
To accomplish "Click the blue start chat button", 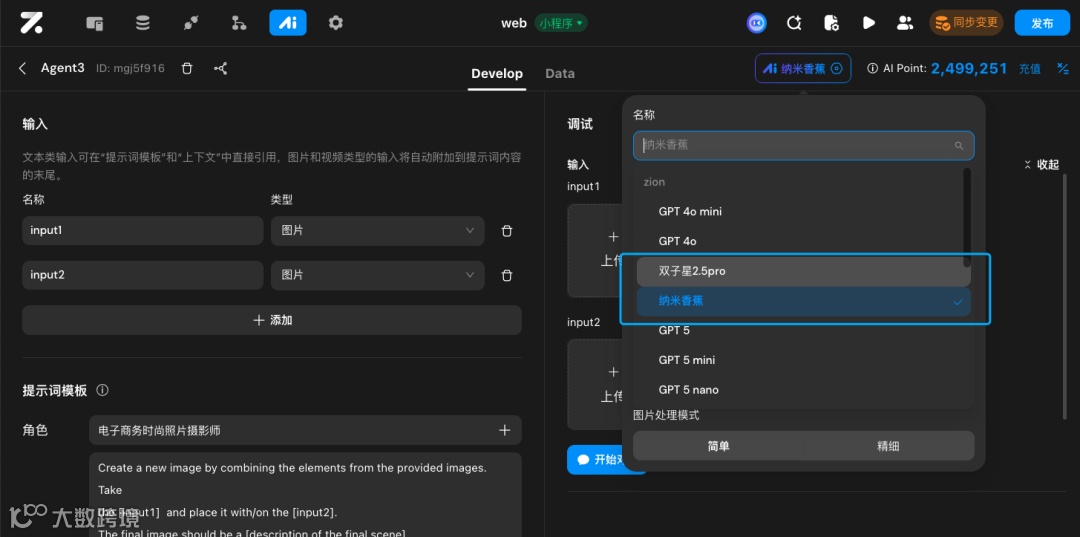I will coord(606,459).
